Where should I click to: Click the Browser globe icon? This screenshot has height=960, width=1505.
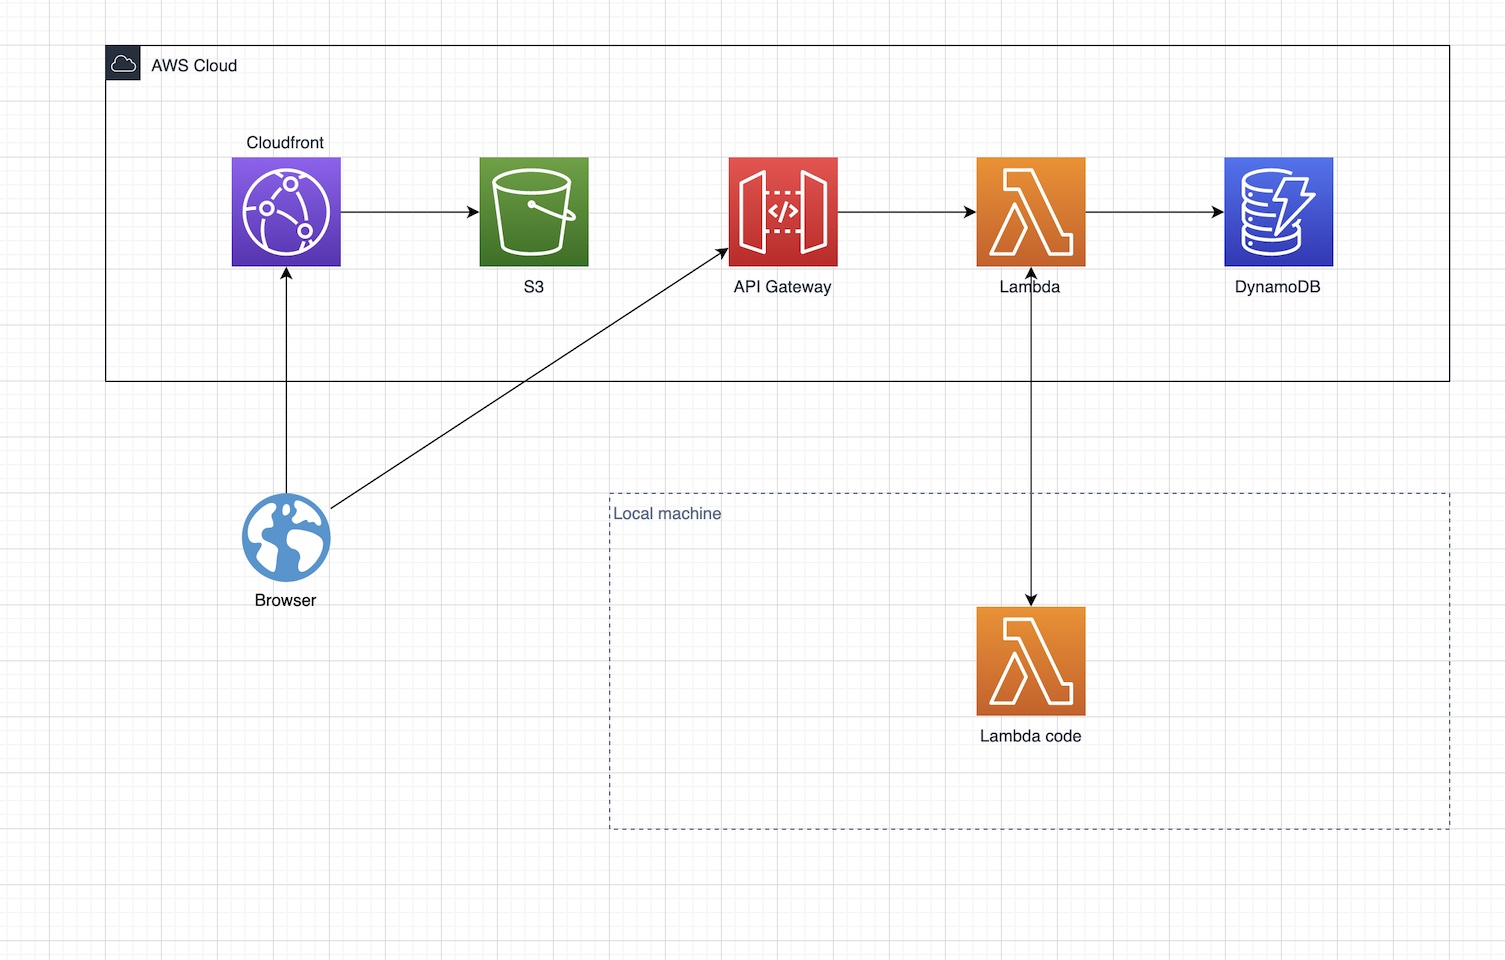[x=286, y=538]
